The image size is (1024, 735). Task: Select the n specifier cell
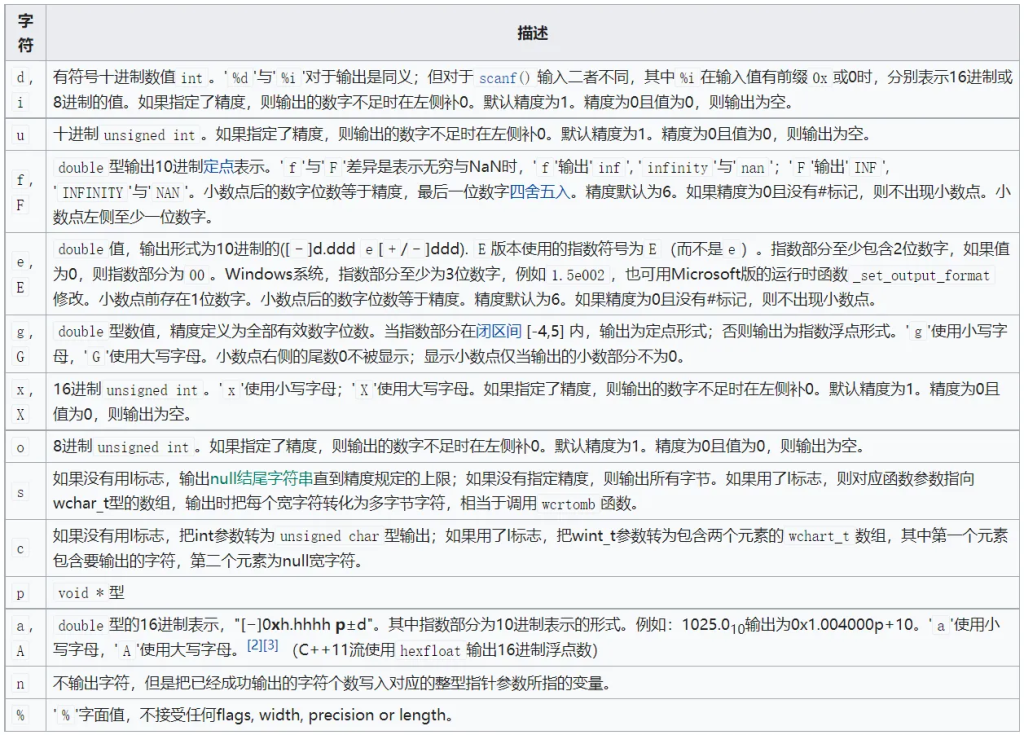[x=24, y=685]
